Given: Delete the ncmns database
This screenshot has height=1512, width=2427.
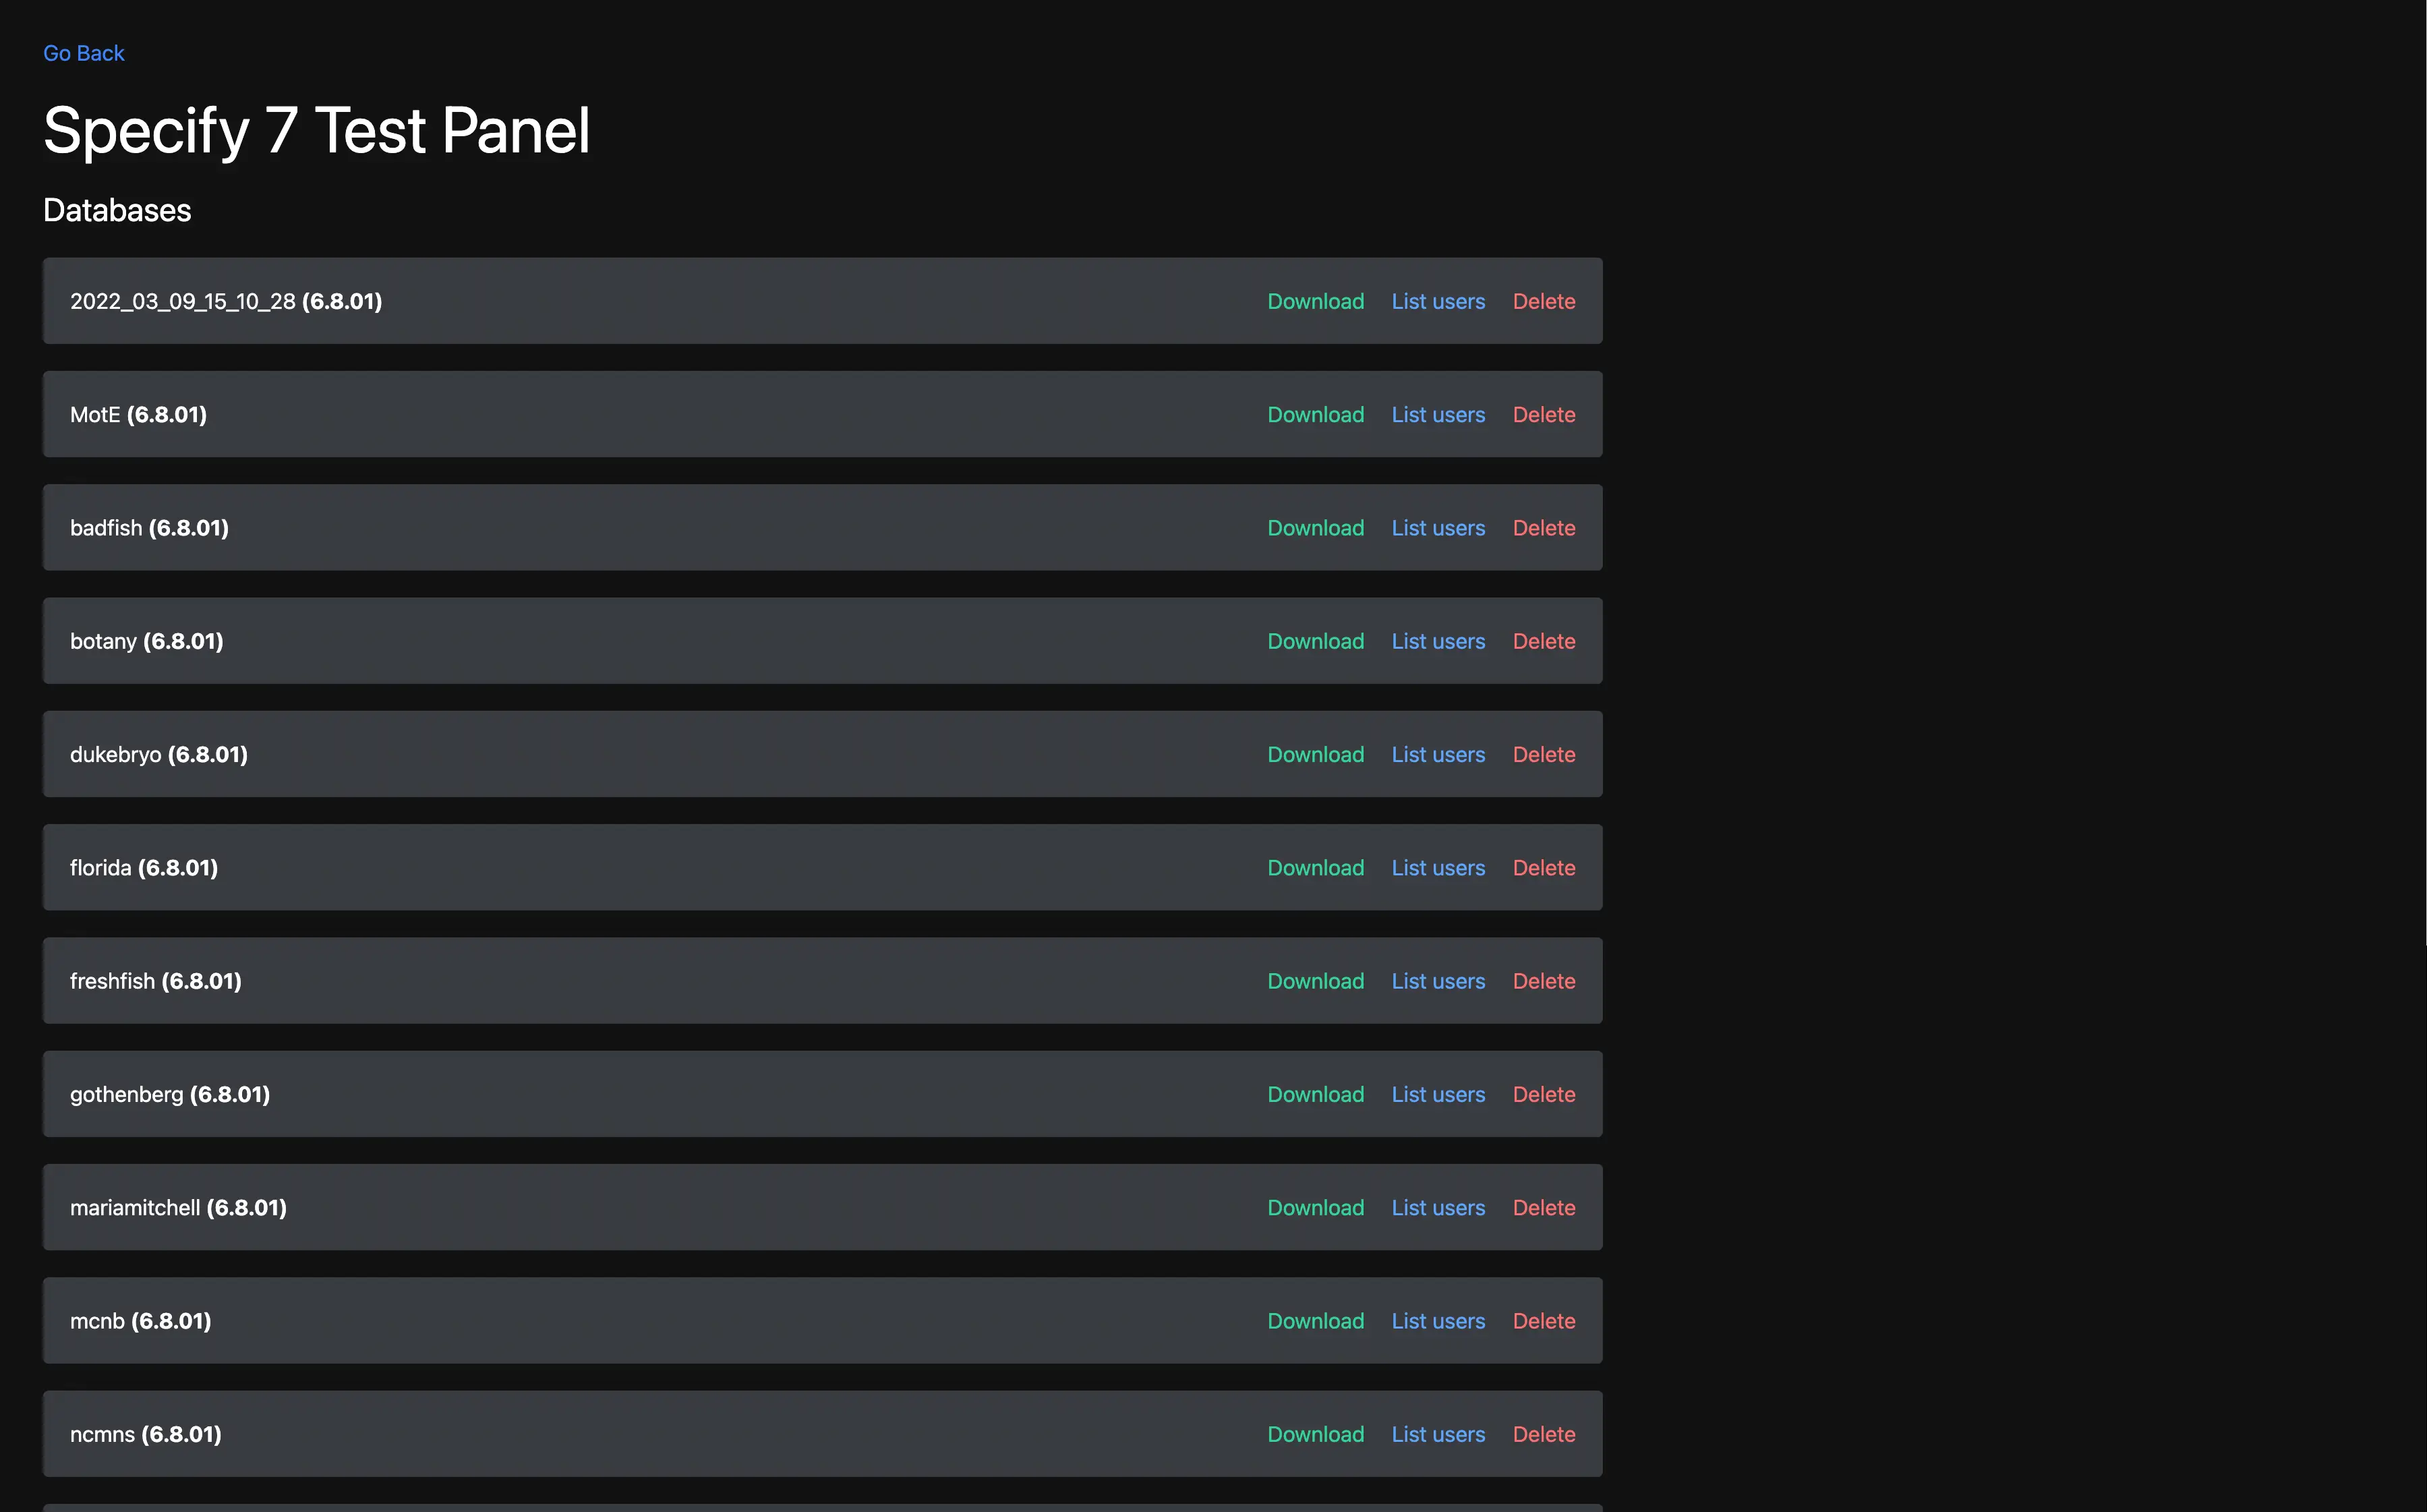Looking at the screenshot, I should coord(1543,1434).
